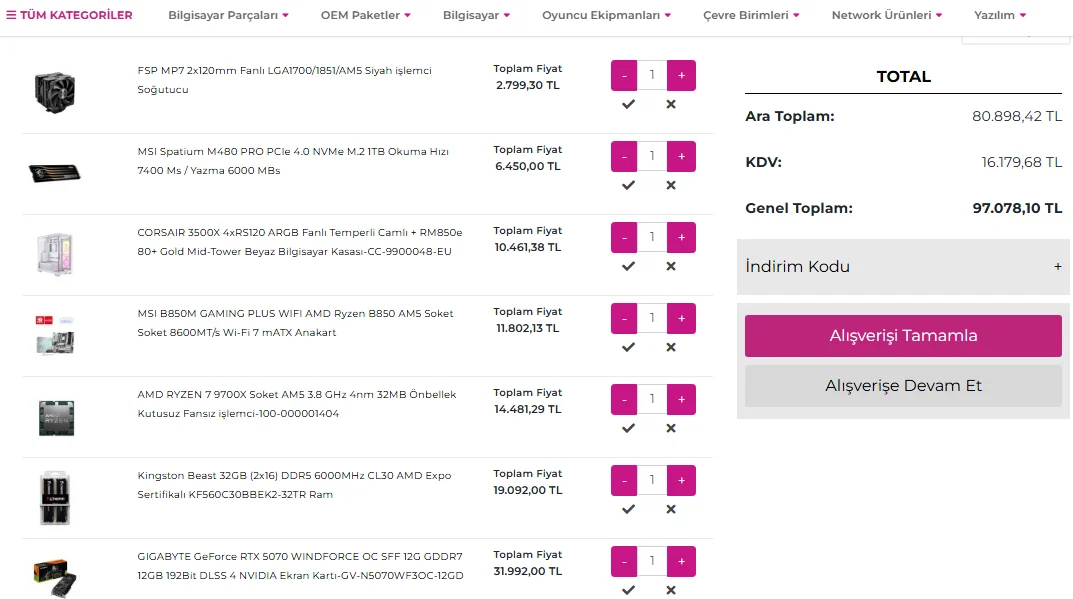This screenshot has height=599, width=1073.
Task: Confirm quantity checkmark for Kingston Beast RAM
Action: click(628, 509)
